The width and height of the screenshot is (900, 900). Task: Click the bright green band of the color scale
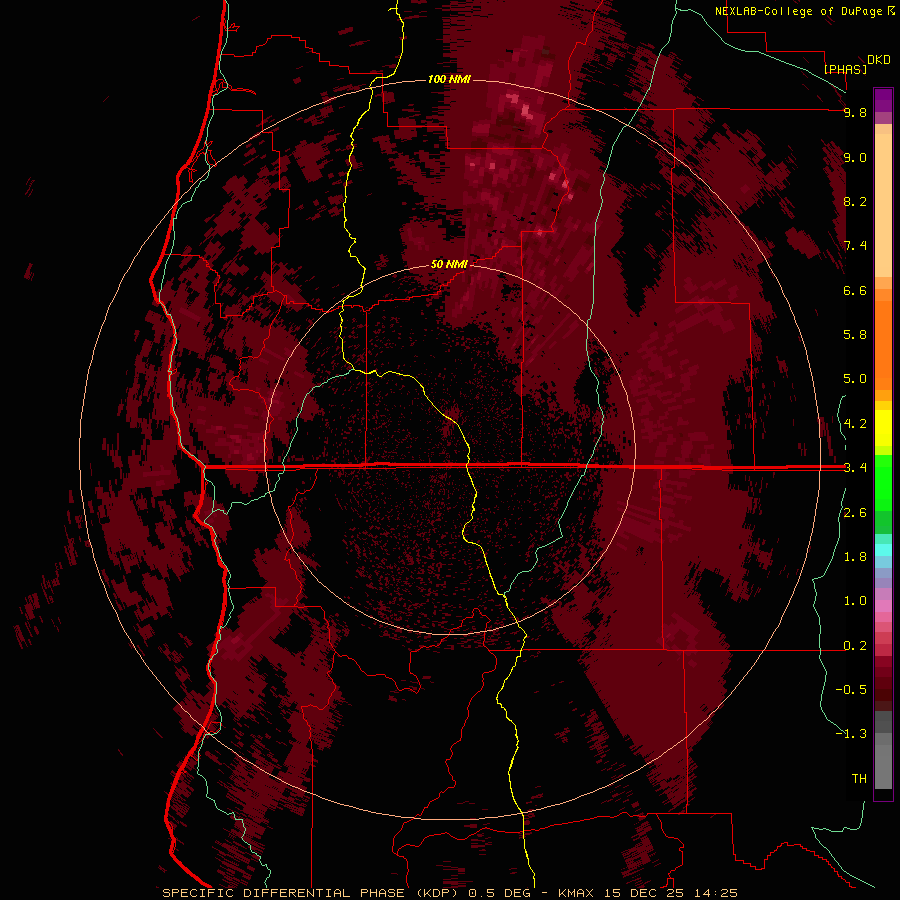point(883,482)
